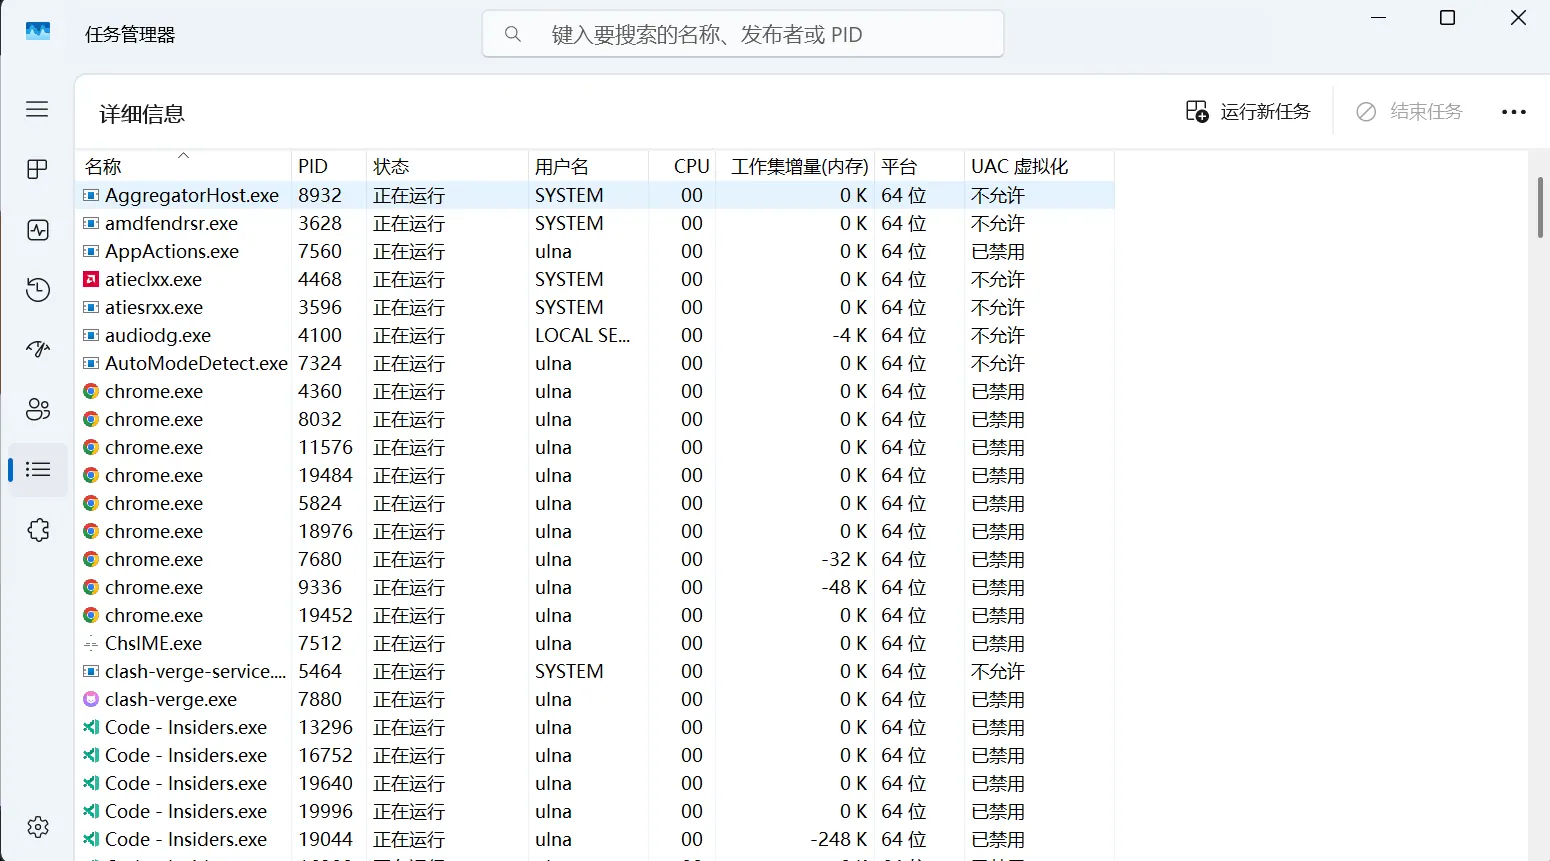The height and width of the screenshot is (861, 1550).
Task: Open the hamburger navigation menu
Action: [37, 109]
